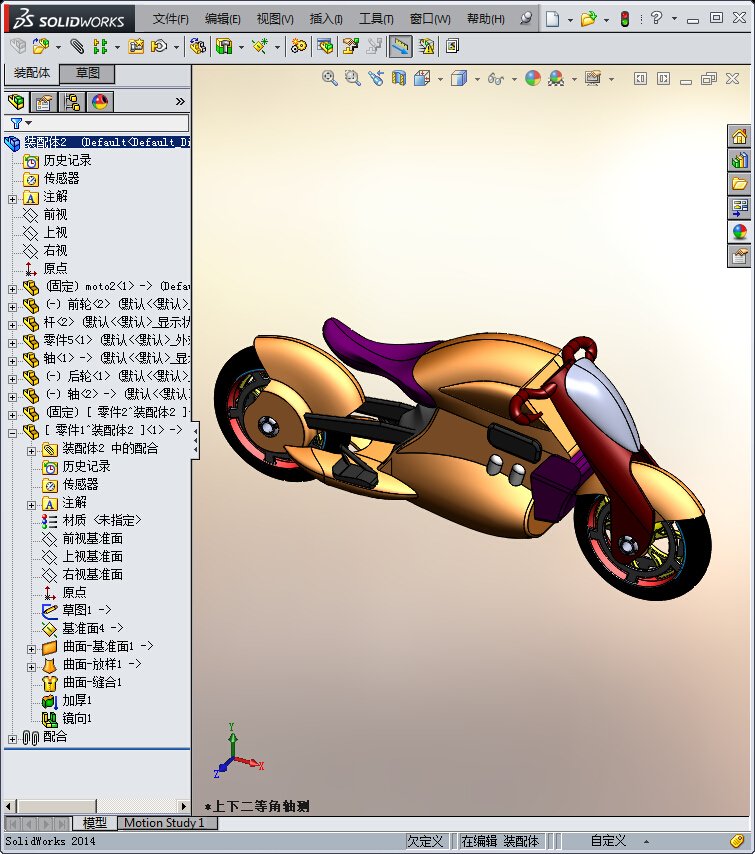Toggle the Section View icon
The image size is (755, 854).
pos(399,78)
